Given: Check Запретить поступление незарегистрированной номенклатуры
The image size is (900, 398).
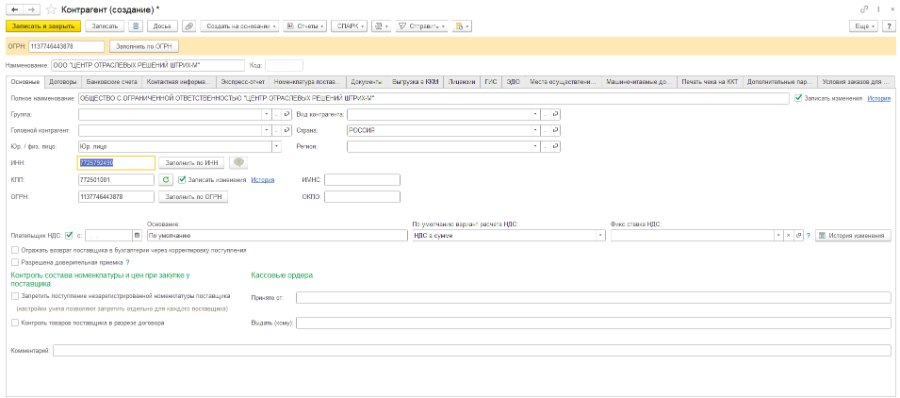Looking at the screenshot, I should [x=15, y=296].
